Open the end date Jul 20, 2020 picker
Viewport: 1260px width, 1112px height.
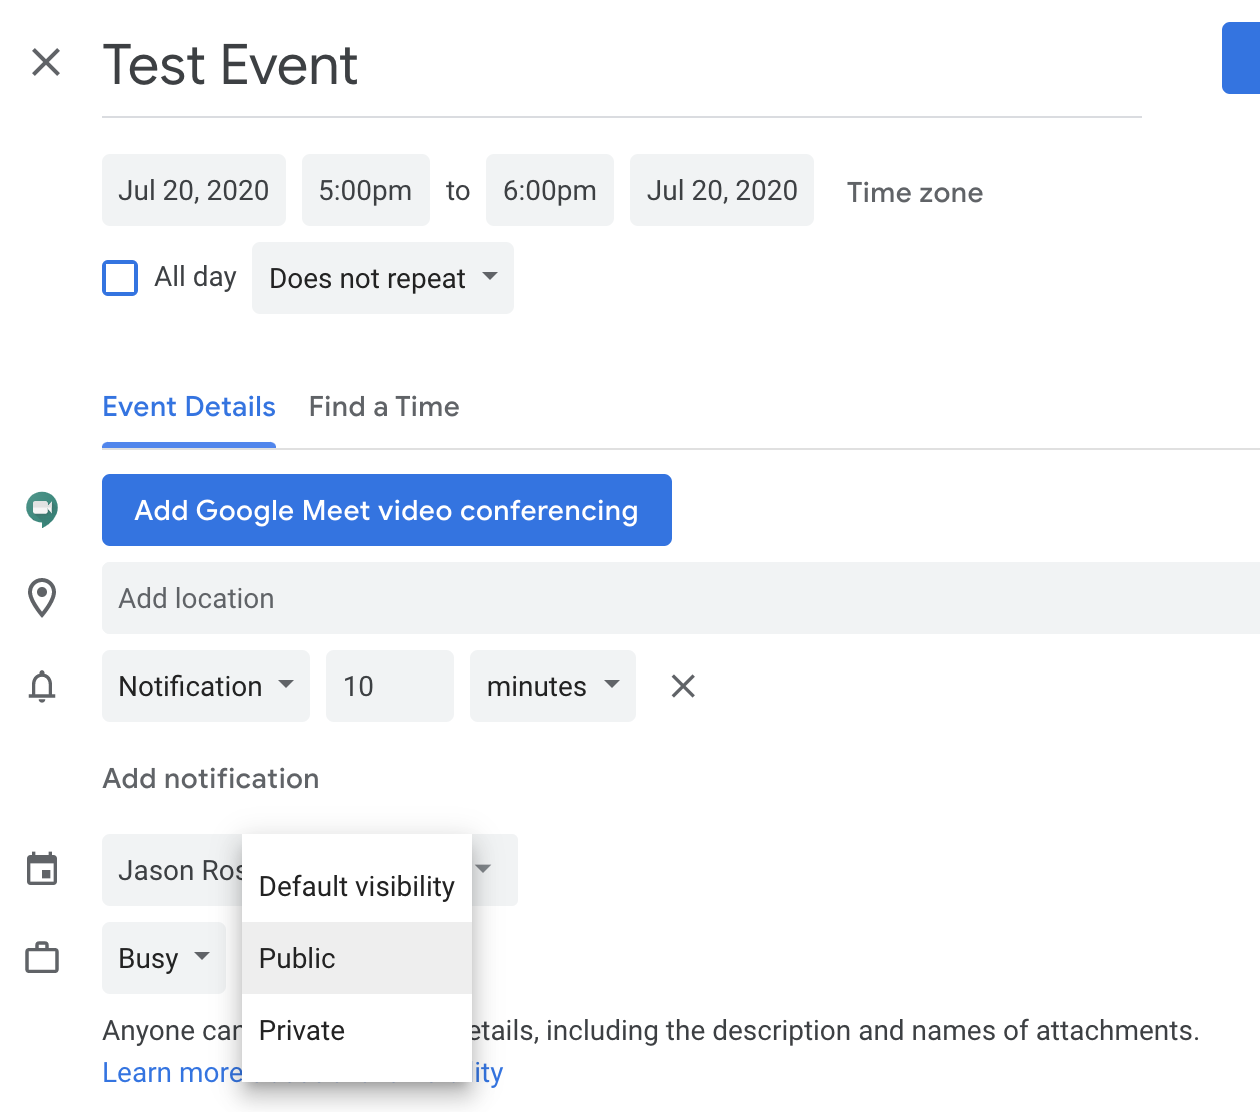tap(722, 190)
